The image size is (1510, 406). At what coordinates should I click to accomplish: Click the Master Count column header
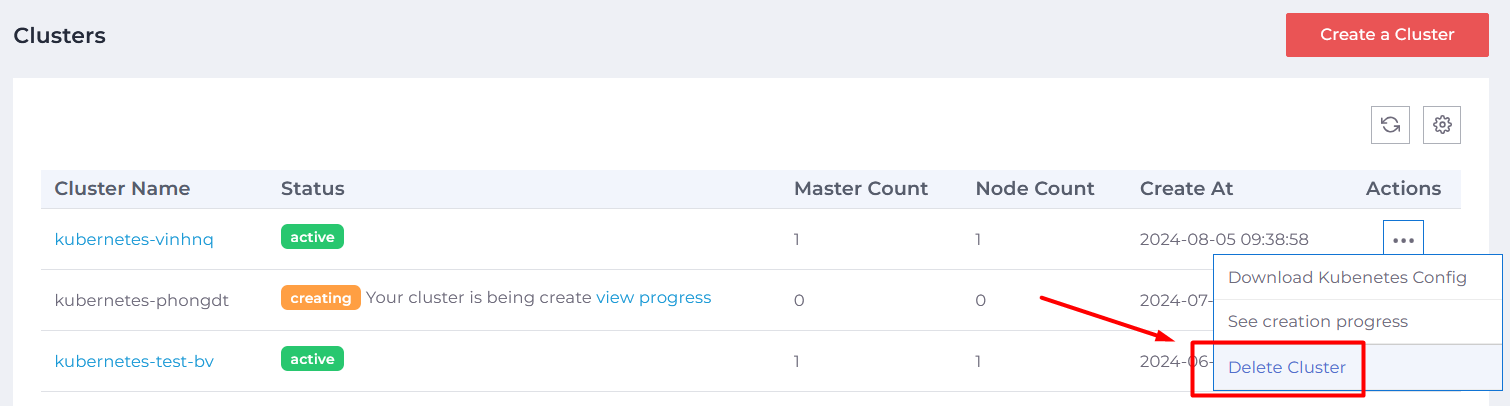[861, 189]
